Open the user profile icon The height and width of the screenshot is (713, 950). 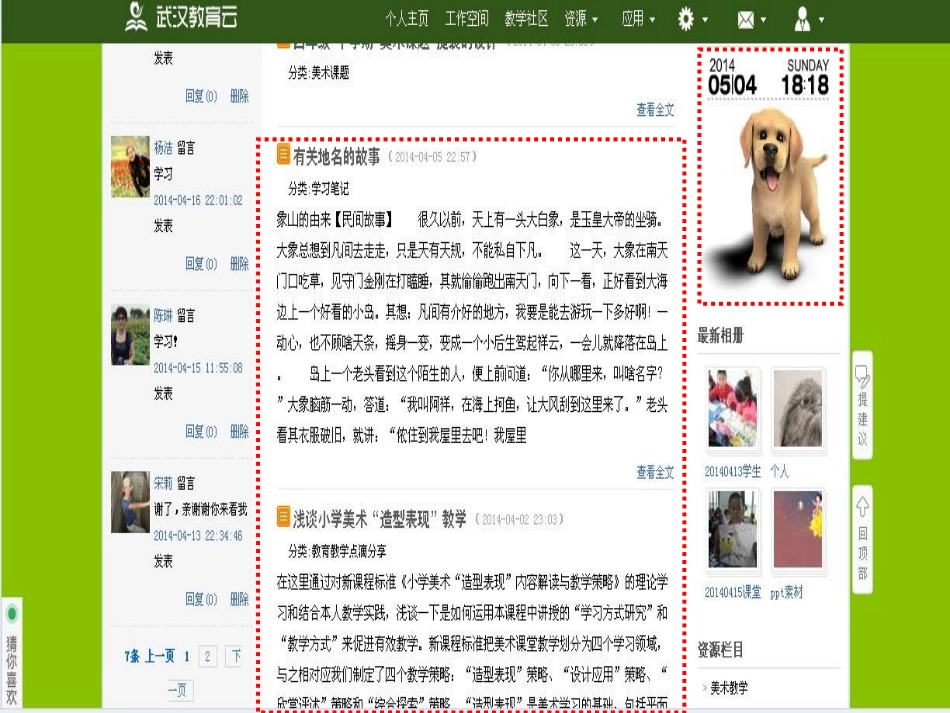coord(802,19)
